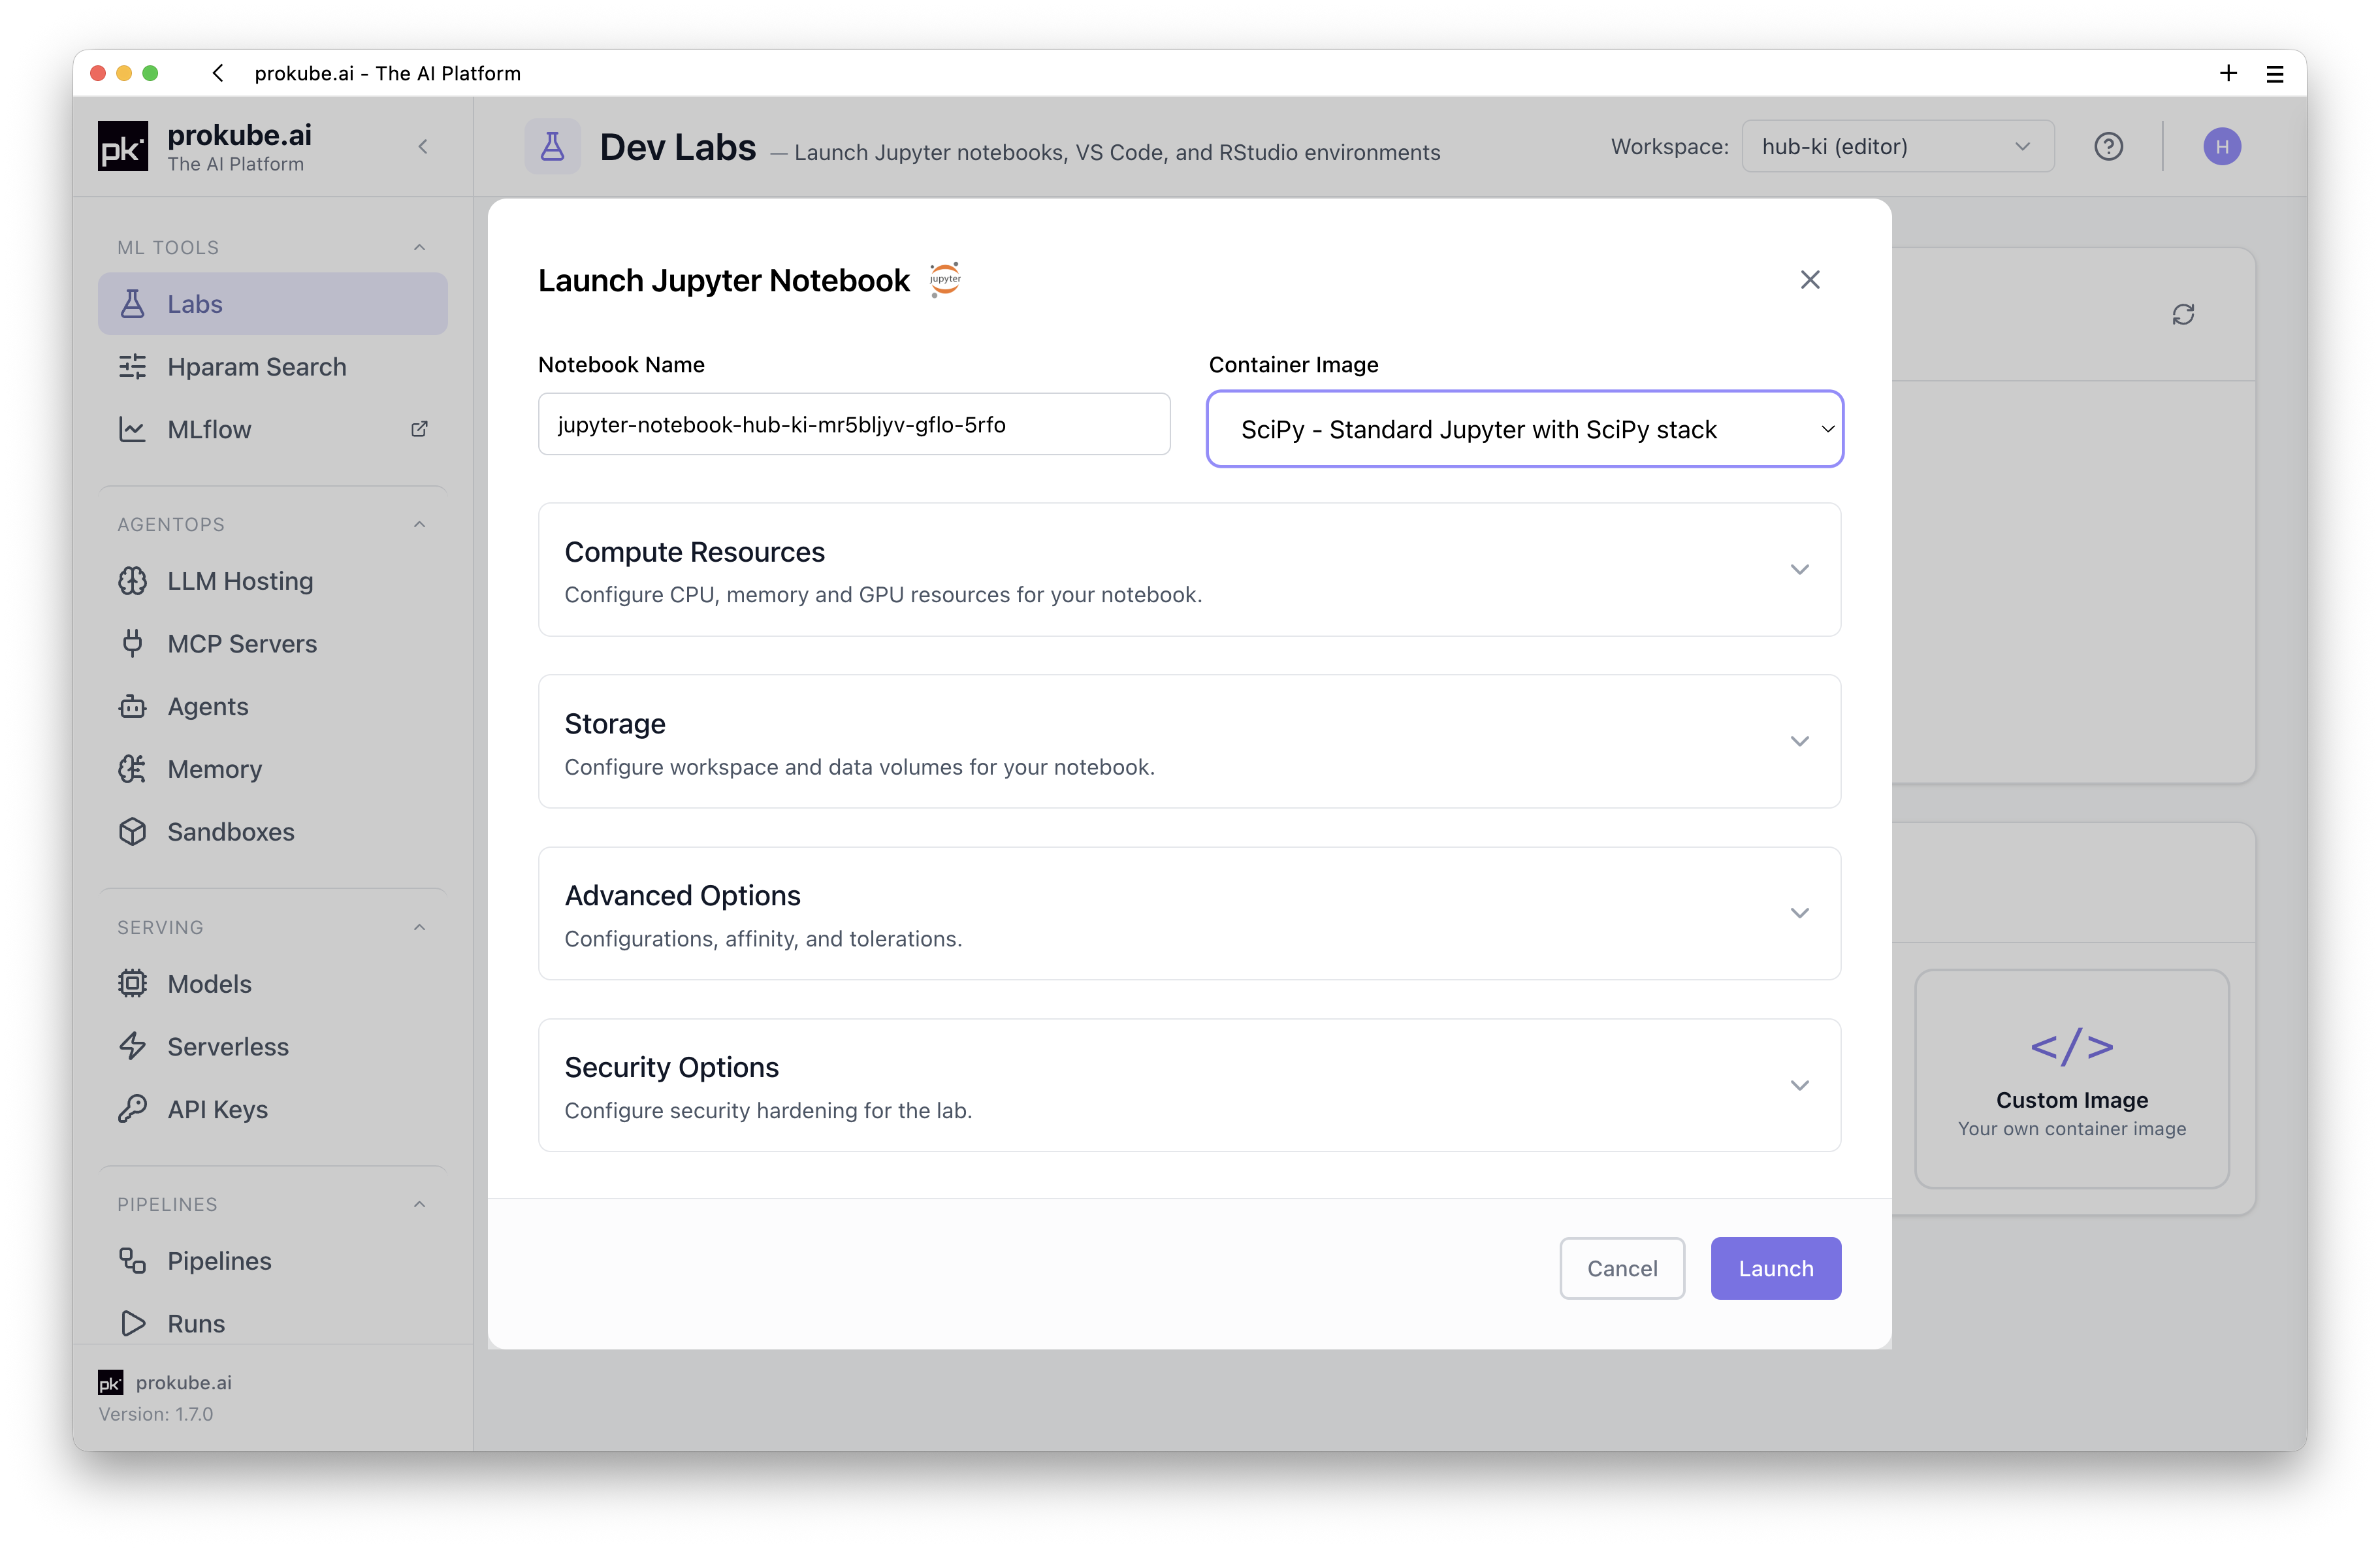The width and height of the screenshot is (2380, 1548).
Task: Collapse the AGENTOPS sidebar group
Action: [x=419, y=524]
